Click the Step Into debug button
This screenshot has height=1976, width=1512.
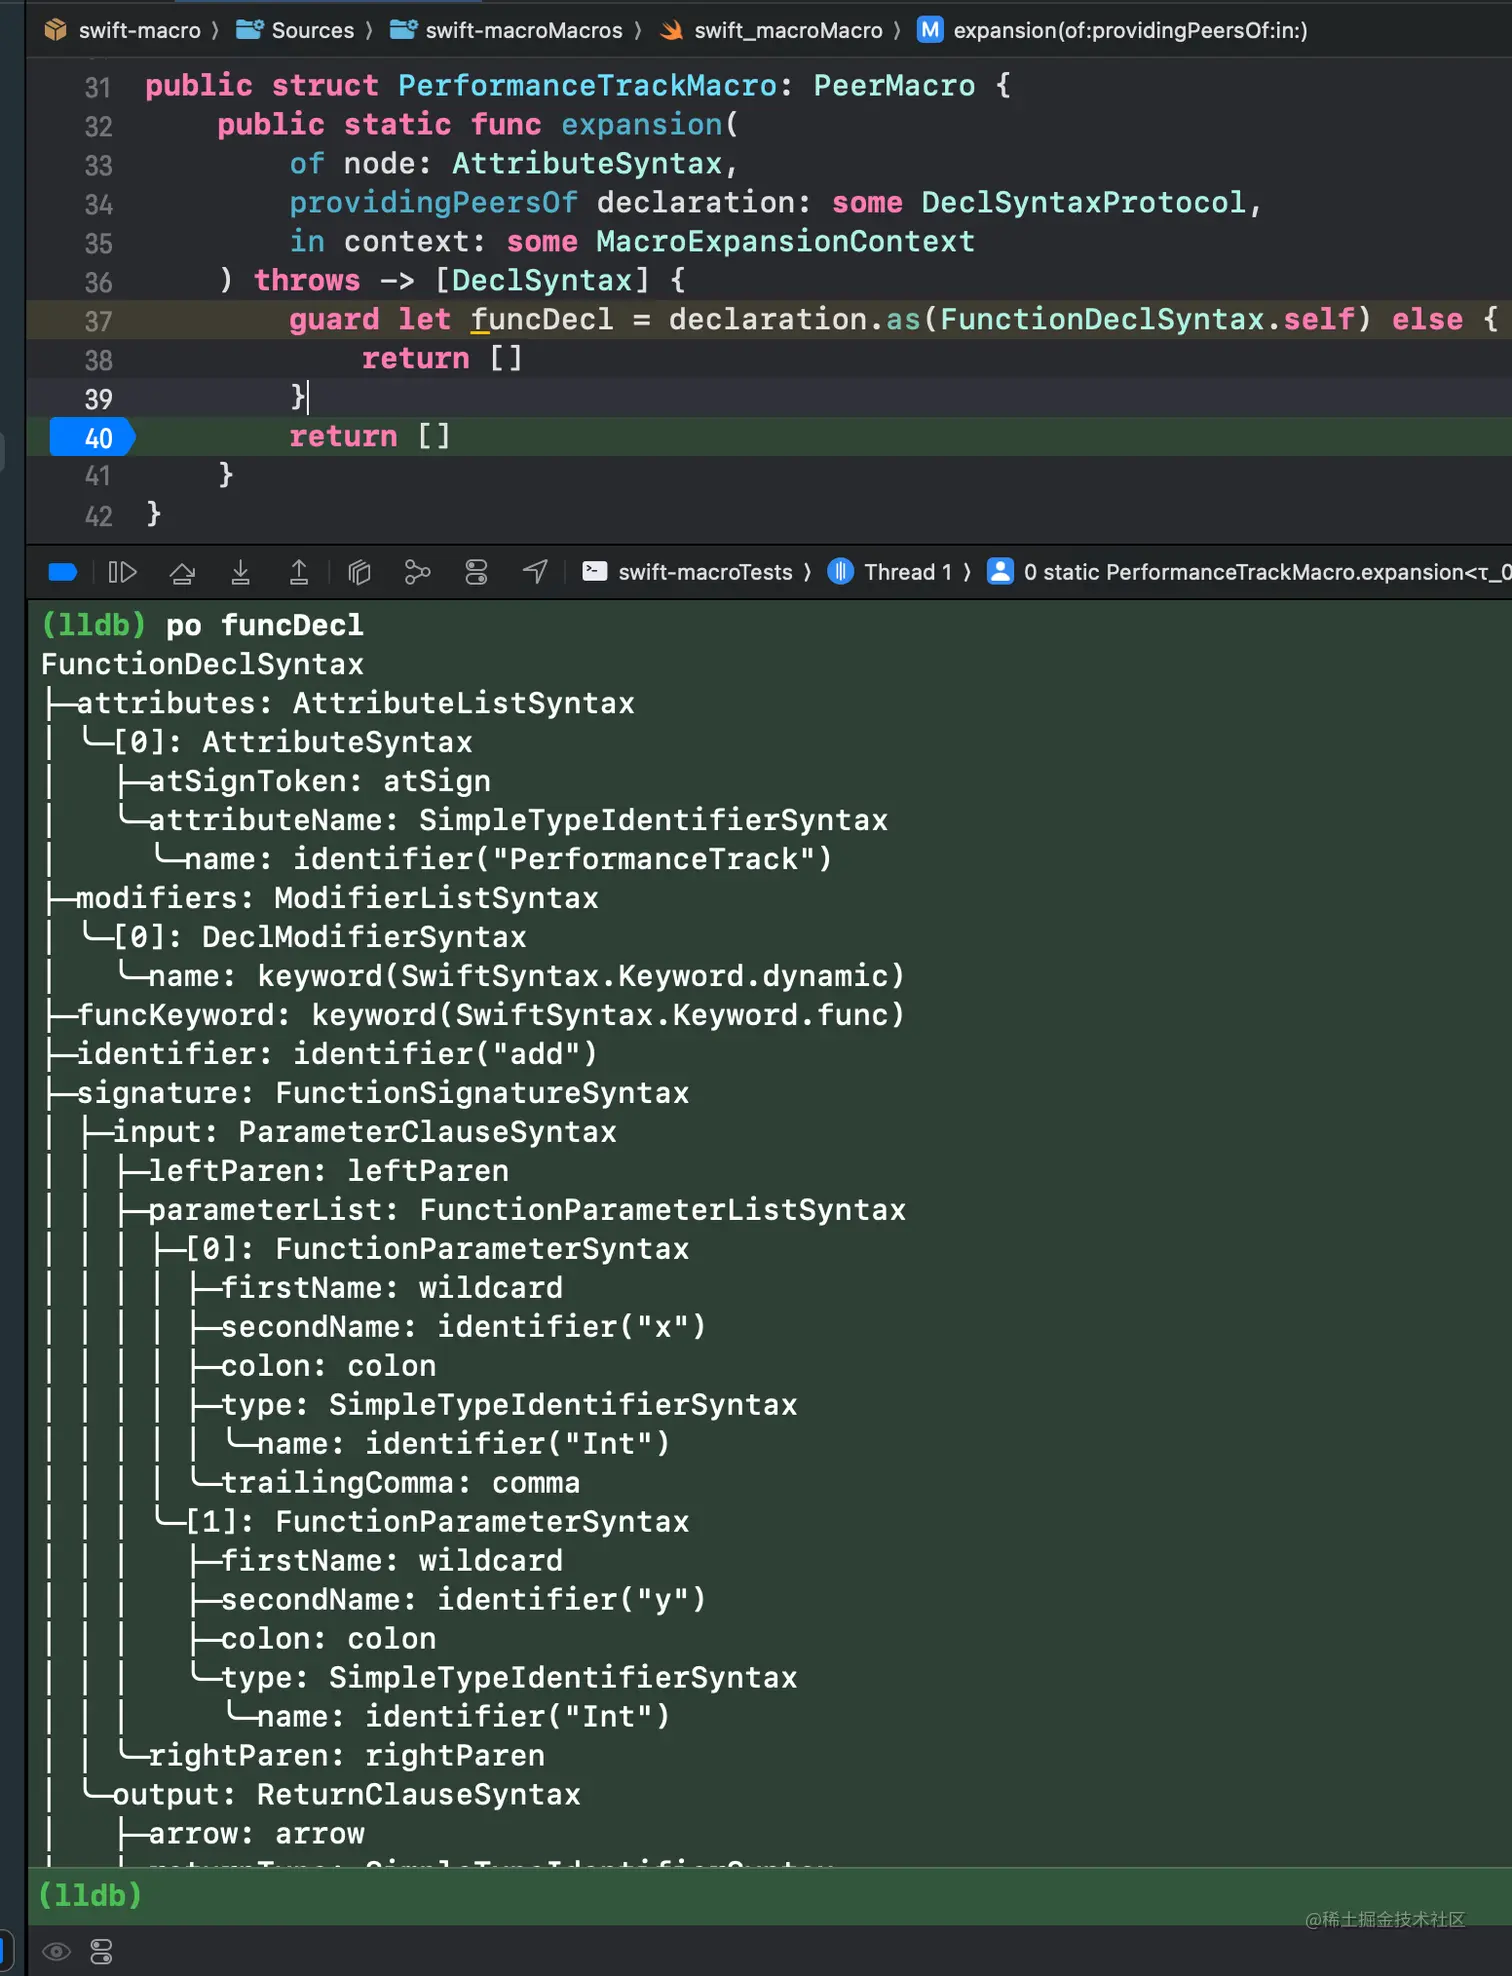(x=240, y=572)
